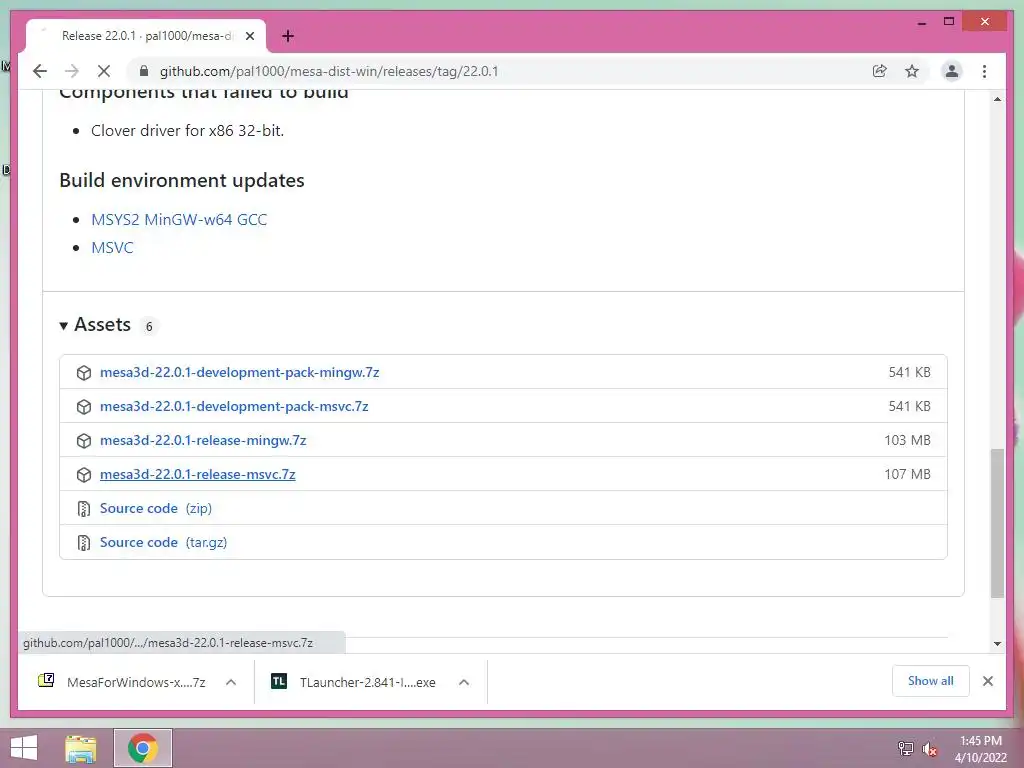Viewport: 1024px width, 768px height.
Task: Open the MSYS2 MinGW-w64 GCC link
Action: tap(179, 219)
